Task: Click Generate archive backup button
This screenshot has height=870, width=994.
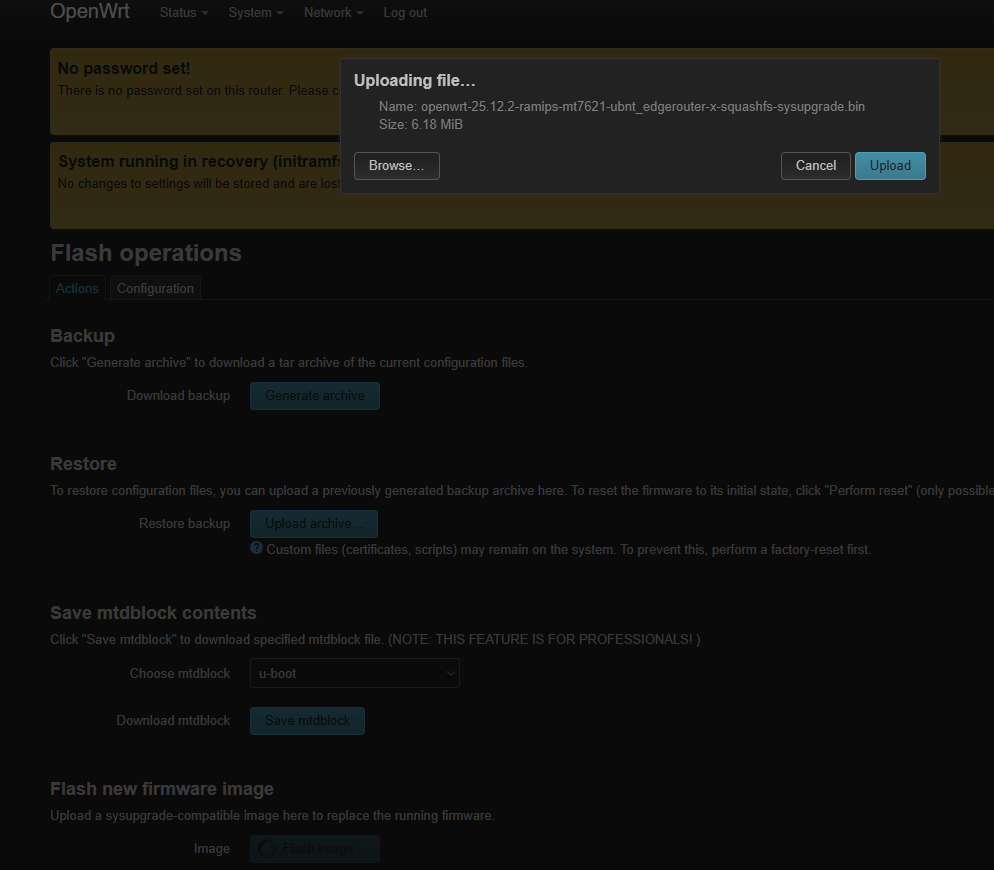Action: click(x=315, y=396)
